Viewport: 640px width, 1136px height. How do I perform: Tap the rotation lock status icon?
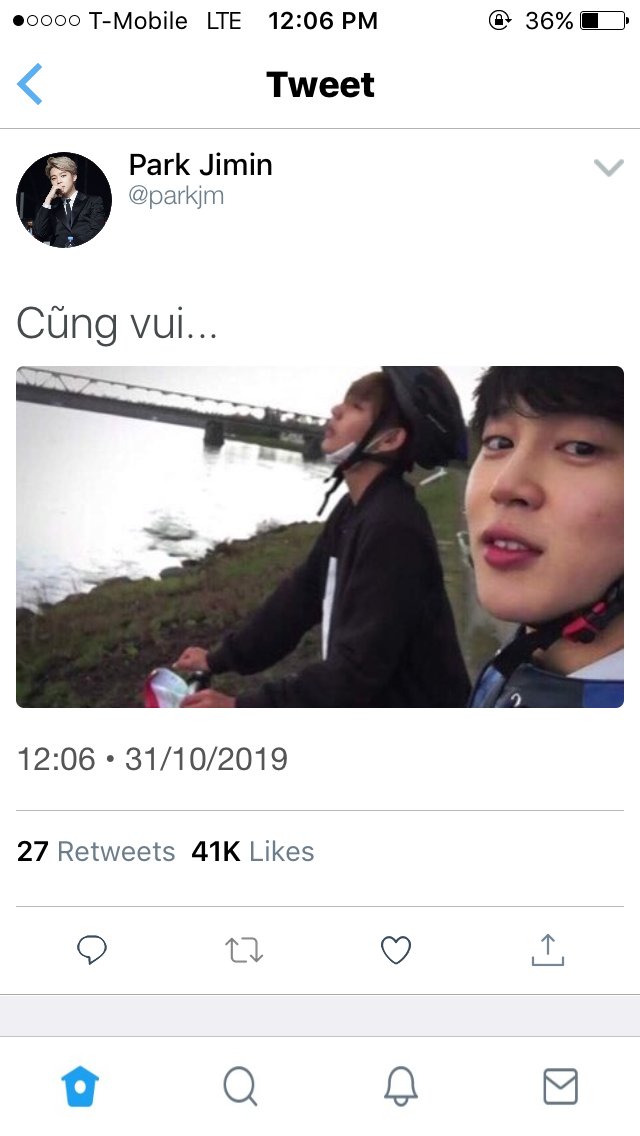coord(499,20)
